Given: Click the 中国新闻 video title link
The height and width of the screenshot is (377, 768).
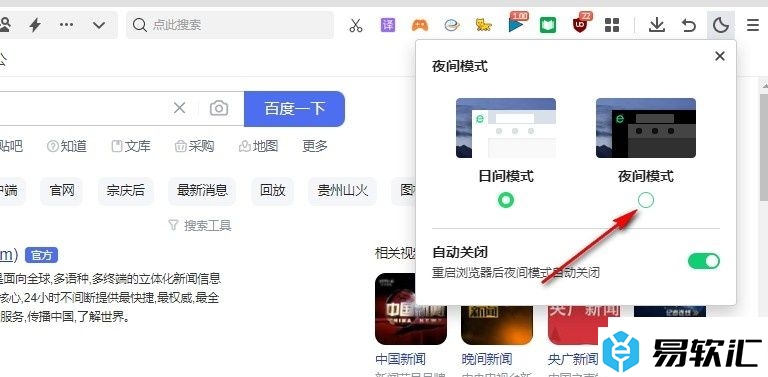Looking at the screenshot, I should (x=401, y=359).
